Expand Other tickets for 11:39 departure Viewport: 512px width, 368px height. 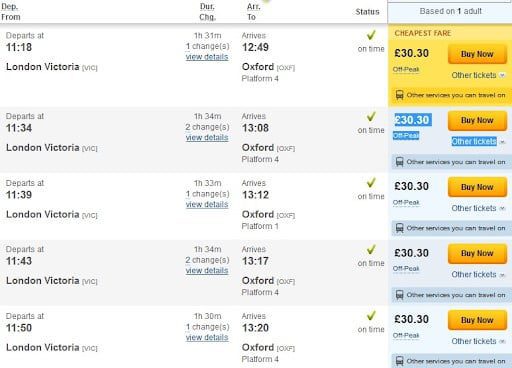click(x=478, y=208)
